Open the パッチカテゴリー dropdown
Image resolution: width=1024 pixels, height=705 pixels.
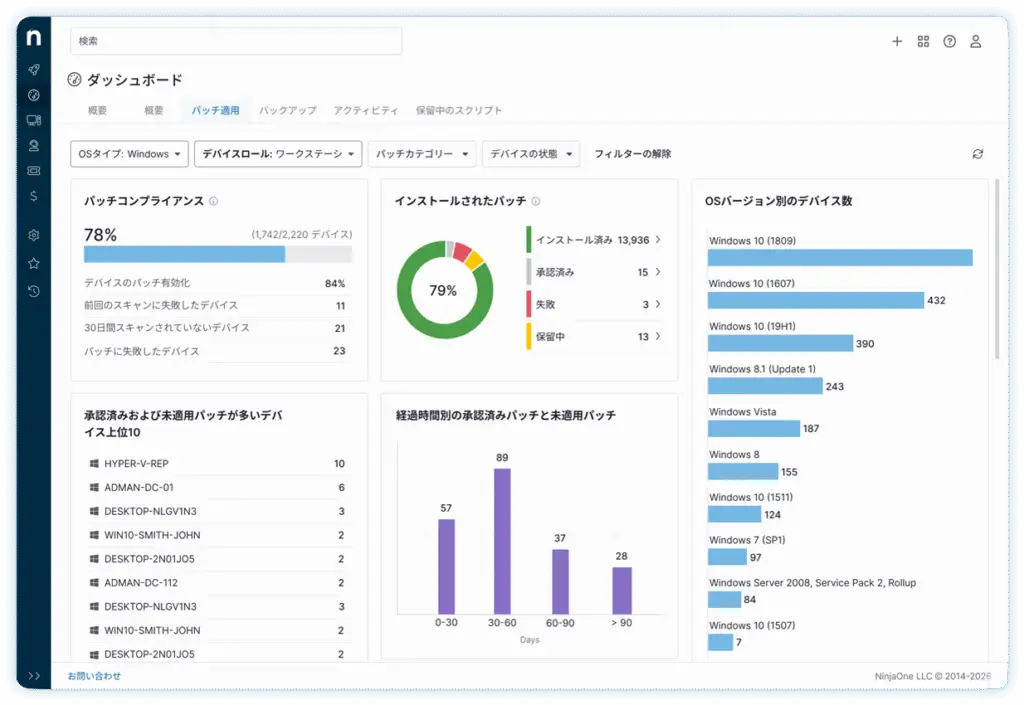coord(422,154)
